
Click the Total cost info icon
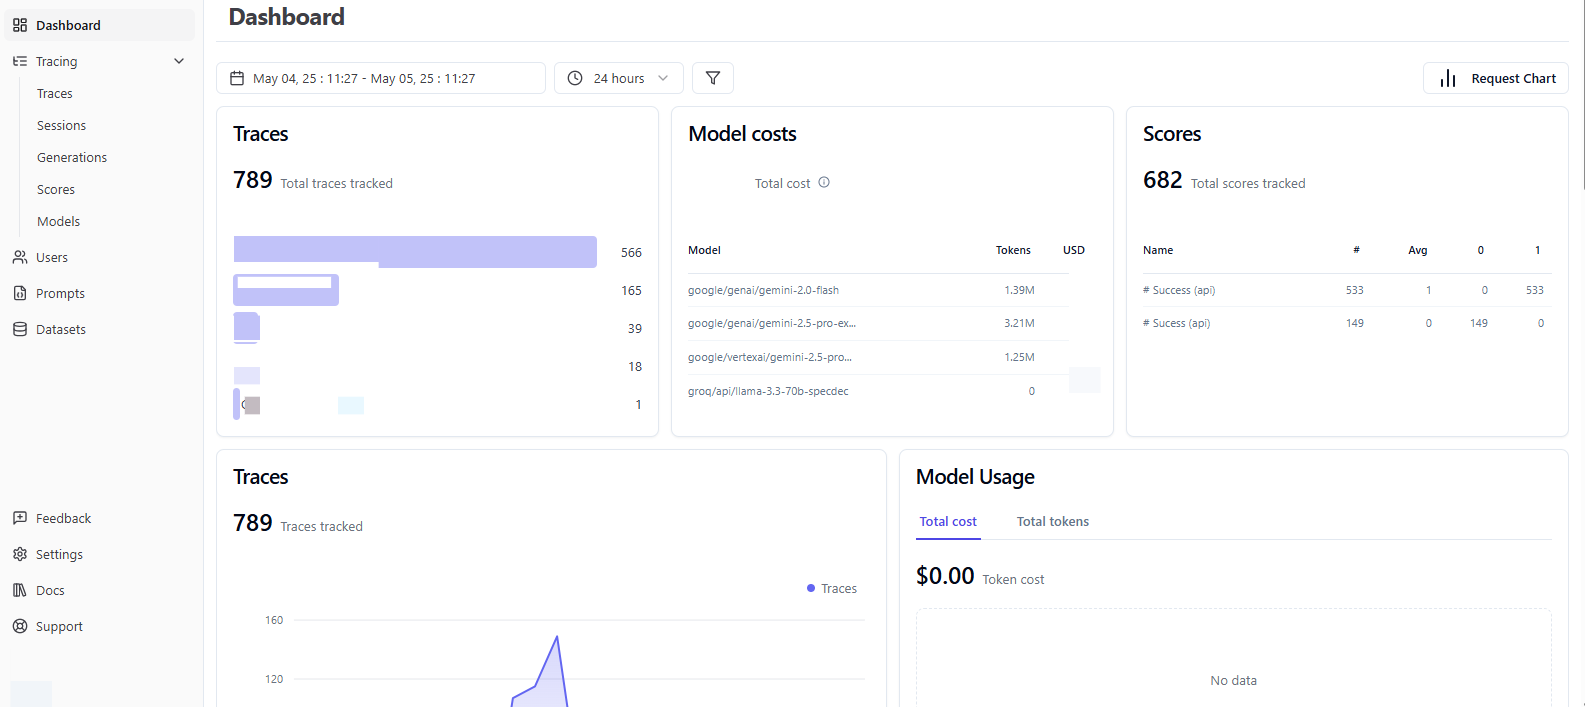click(x=824, y=182)
